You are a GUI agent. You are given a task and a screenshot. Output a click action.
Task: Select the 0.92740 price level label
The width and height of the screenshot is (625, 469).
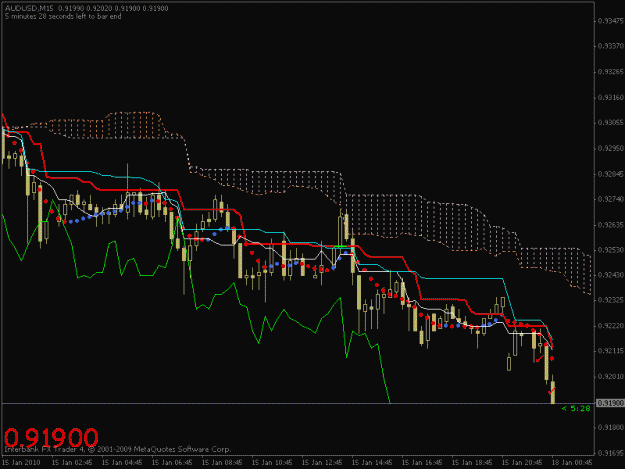[611, 199]
